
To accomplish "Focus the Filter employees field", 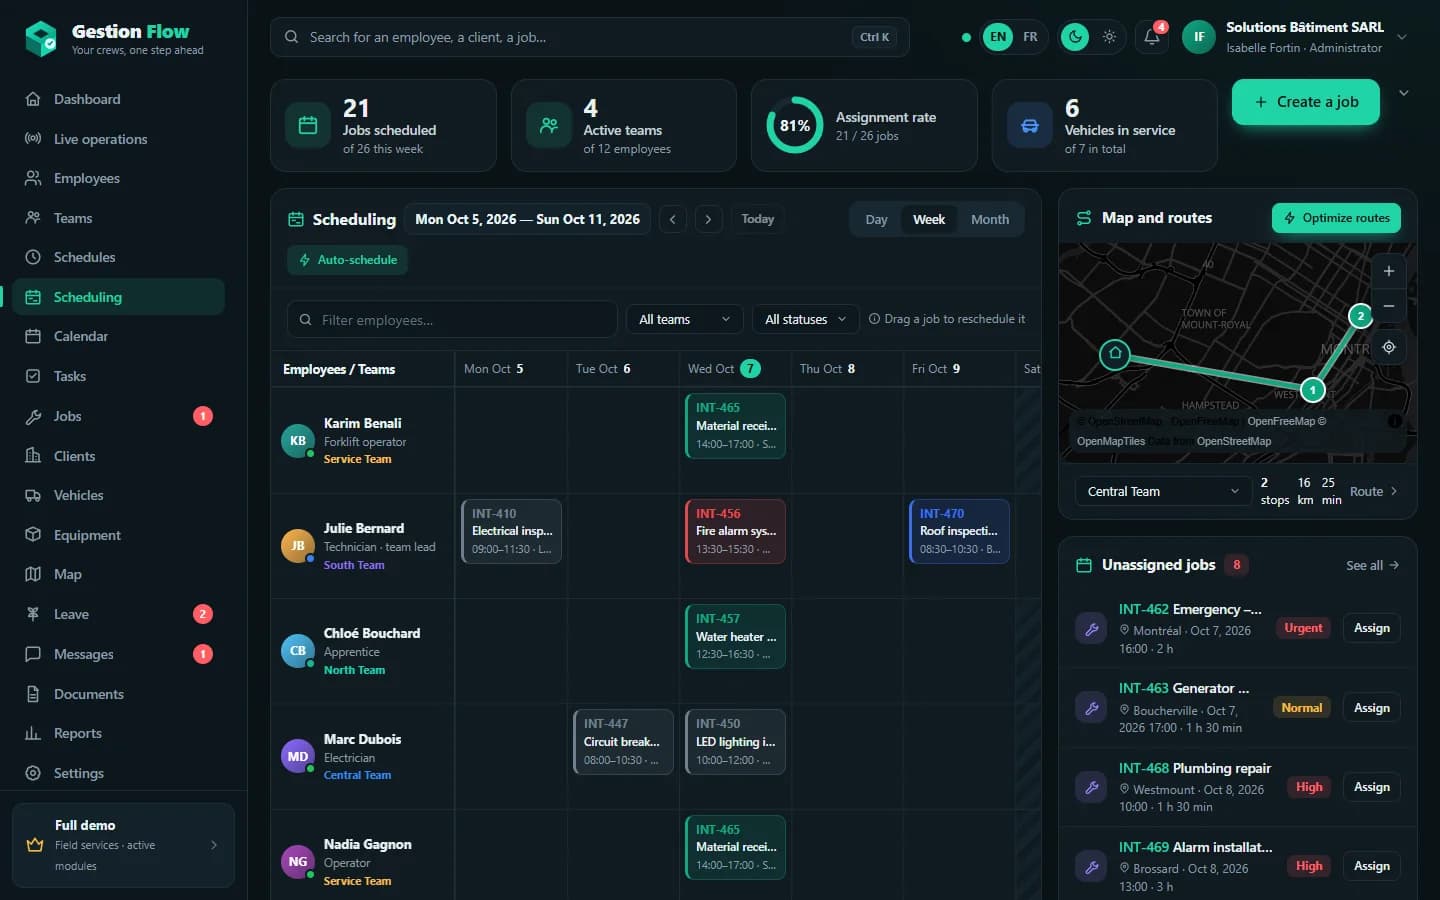I will 452,320.
